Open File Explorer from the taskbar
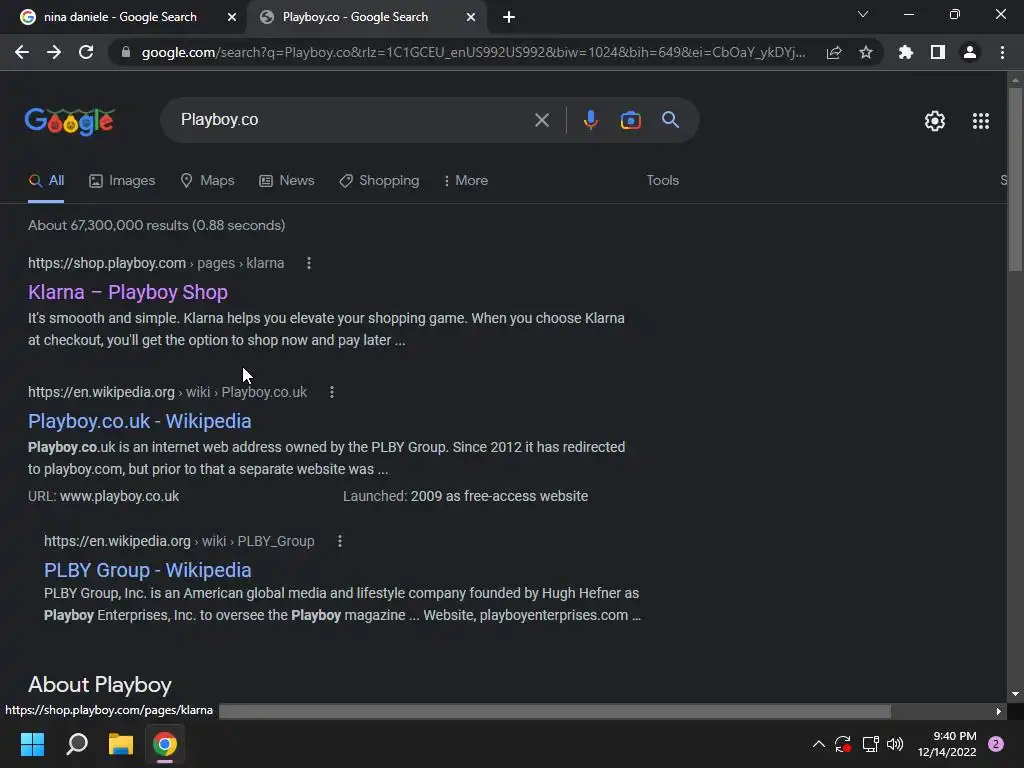 click(120, 744)
